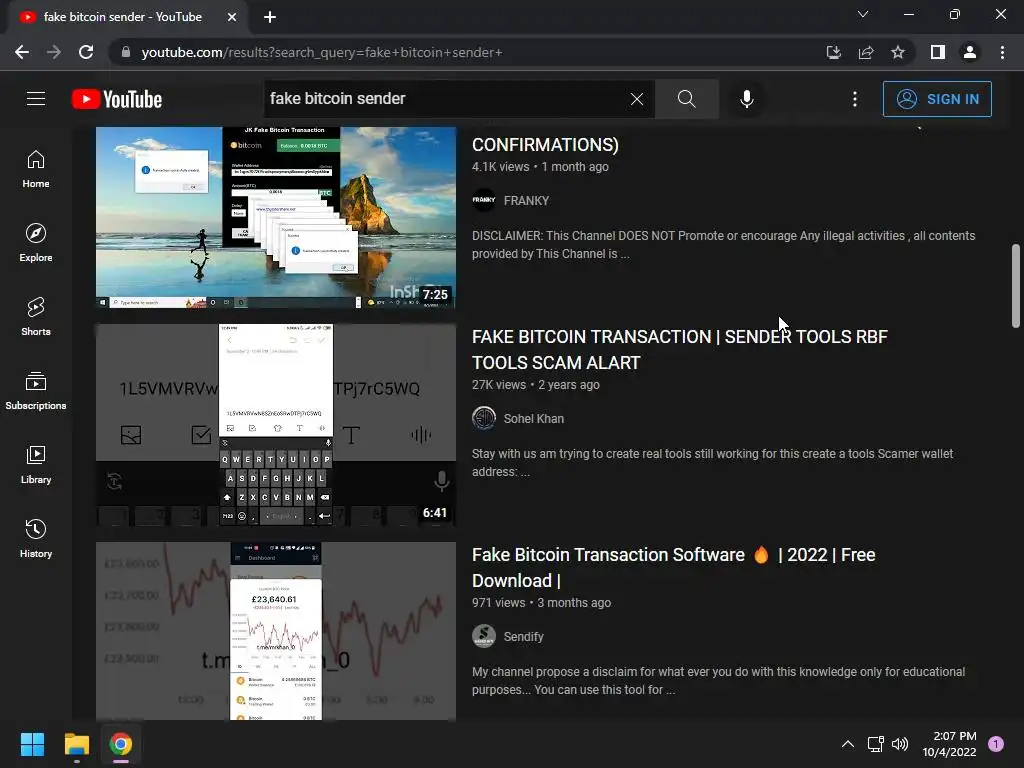
Task: Show hidden system tray icons
Action: 848,744
